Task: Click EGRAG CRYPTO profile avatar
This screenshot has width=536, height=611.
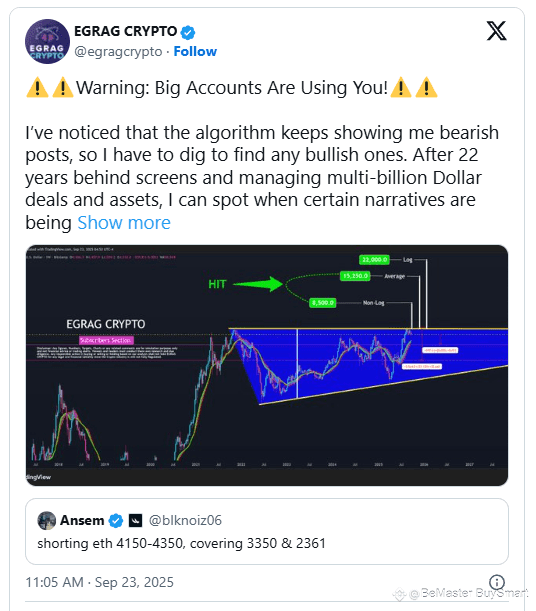Action: (48, 41)
